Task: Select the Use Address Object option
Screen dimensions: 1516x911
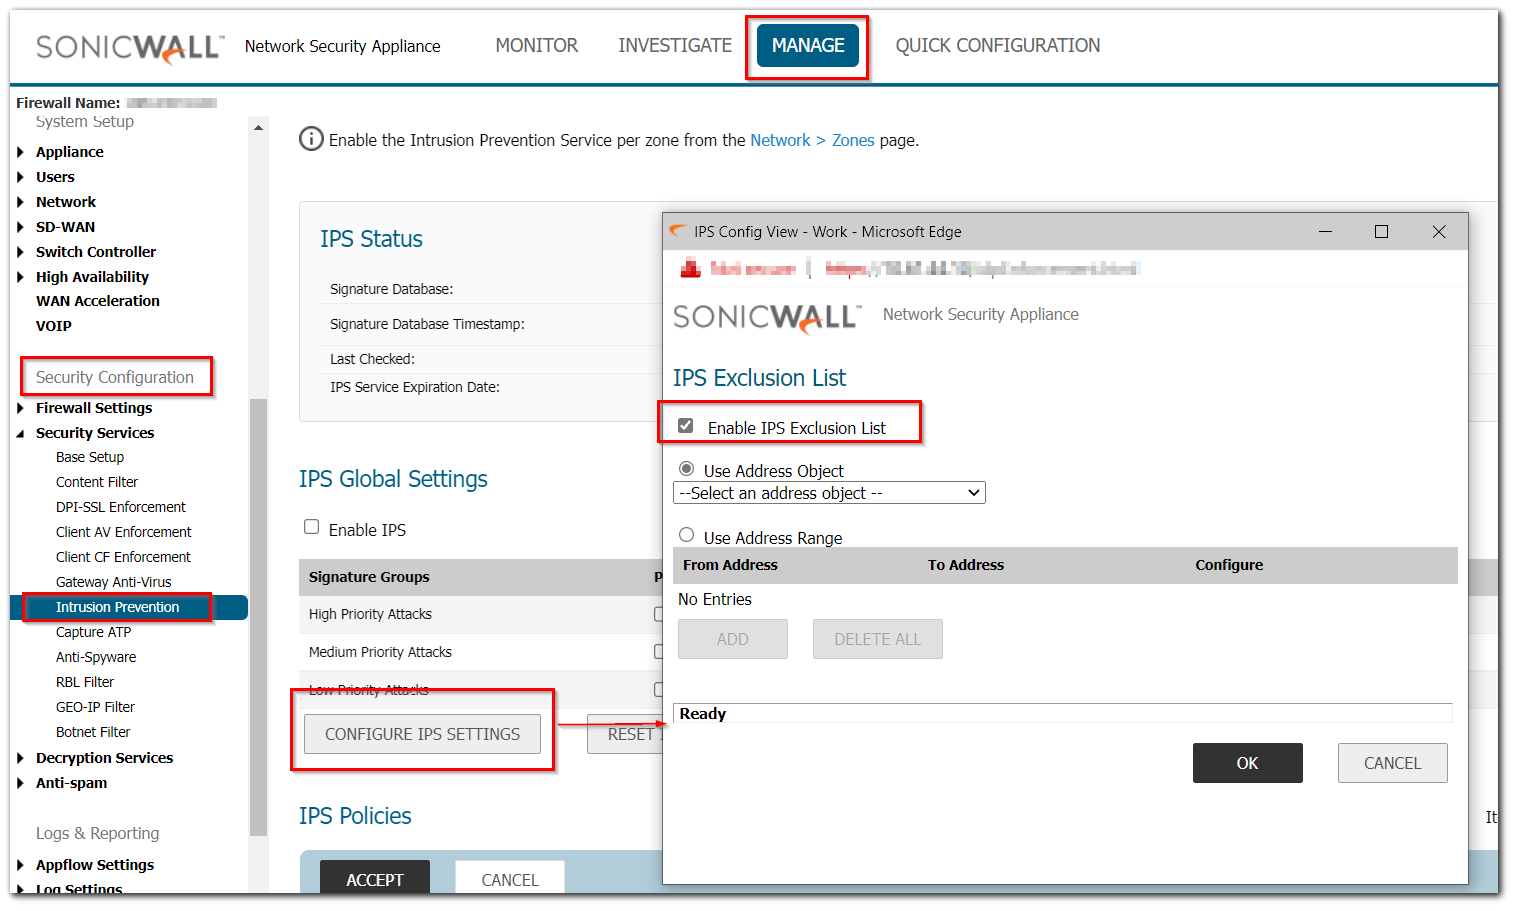Action: coord(686,469)
